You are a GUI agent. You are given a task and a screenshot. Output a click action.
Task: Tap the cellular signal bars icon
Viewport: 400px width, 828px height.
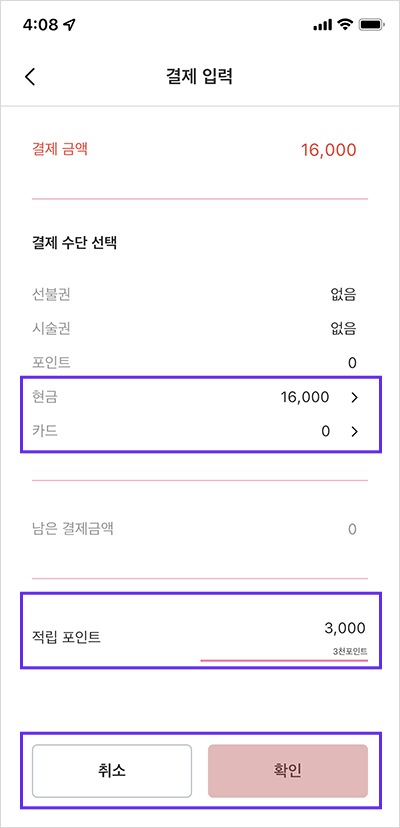pos(322,25)
